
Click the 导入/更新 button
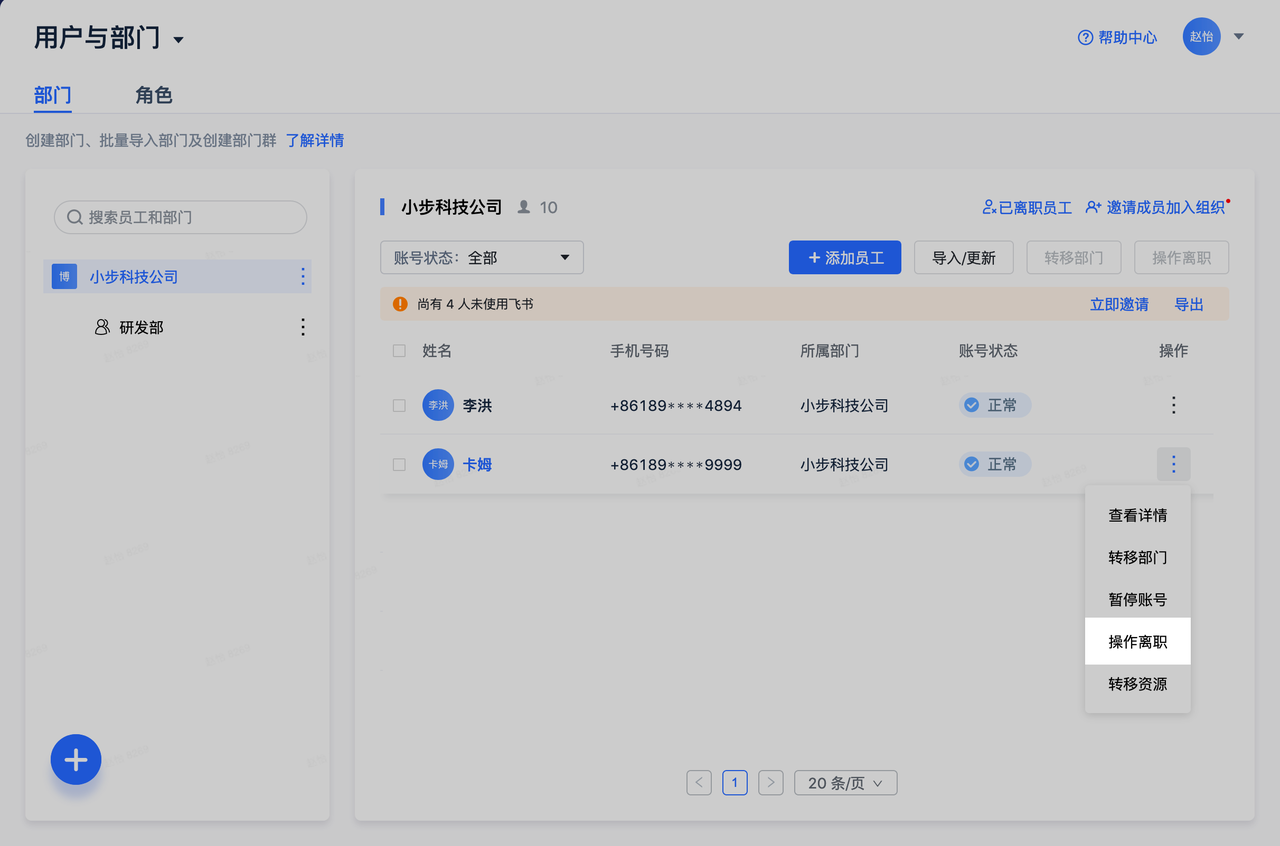964,257
